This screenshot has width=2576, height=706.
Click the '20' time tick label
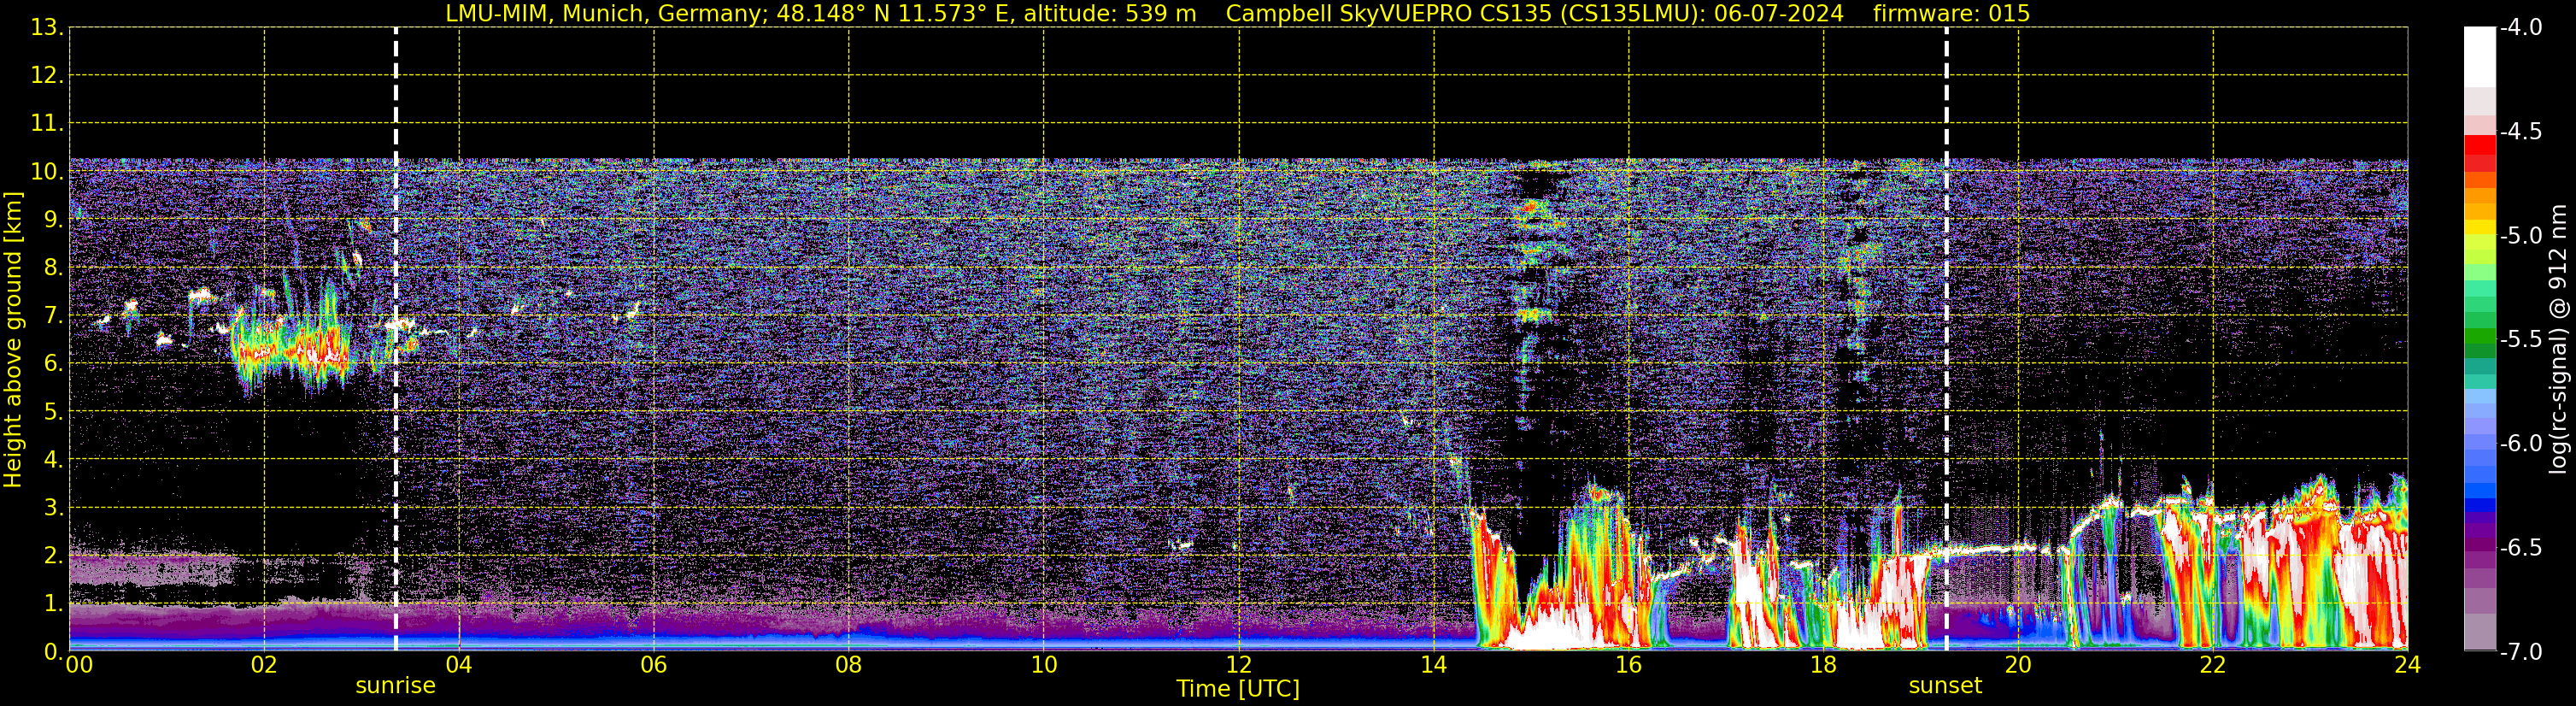tap(2018, 665)
